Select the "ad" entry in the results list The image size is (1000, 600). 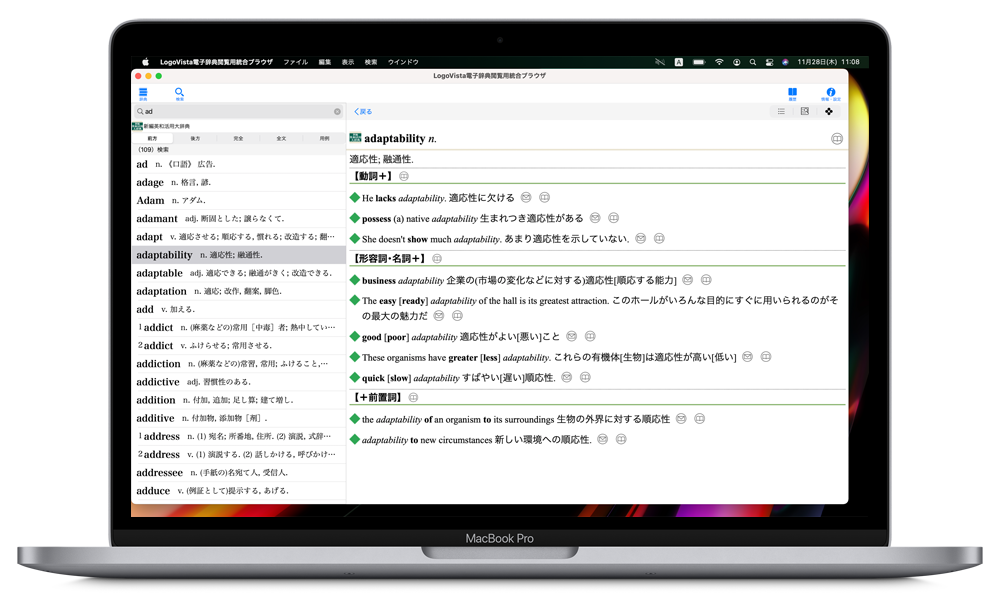coord(239,165)
